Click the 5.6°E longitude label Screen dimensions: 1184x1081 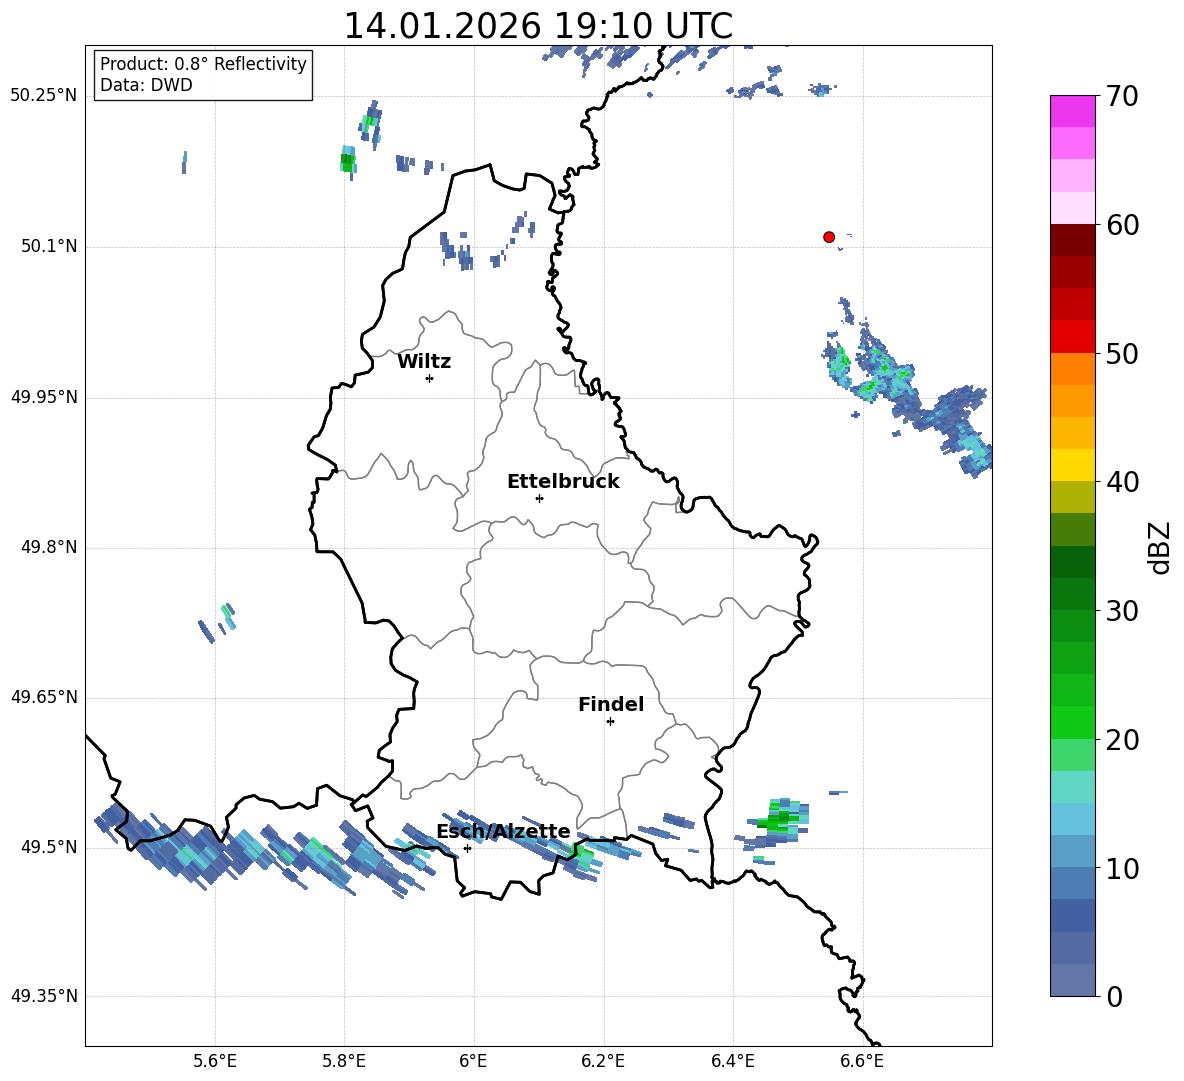click(215, 1061)
